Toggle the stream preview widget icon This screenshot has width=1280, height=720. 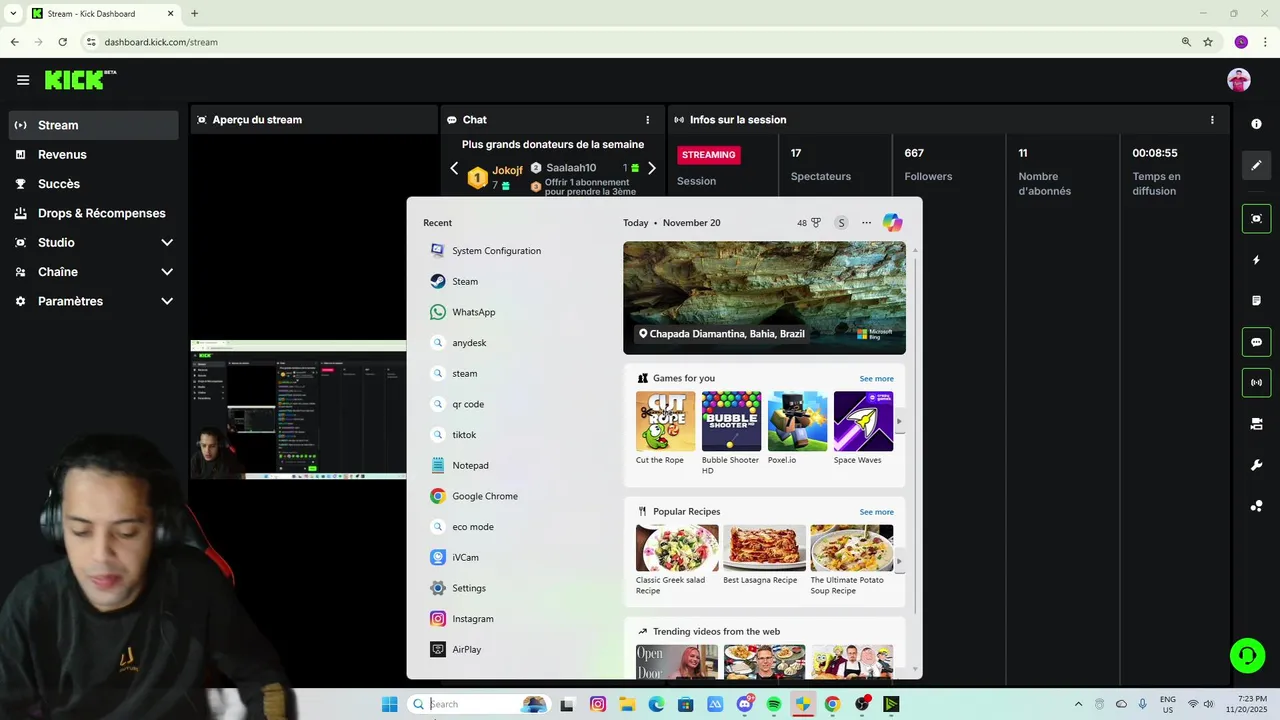point(1256,218)
